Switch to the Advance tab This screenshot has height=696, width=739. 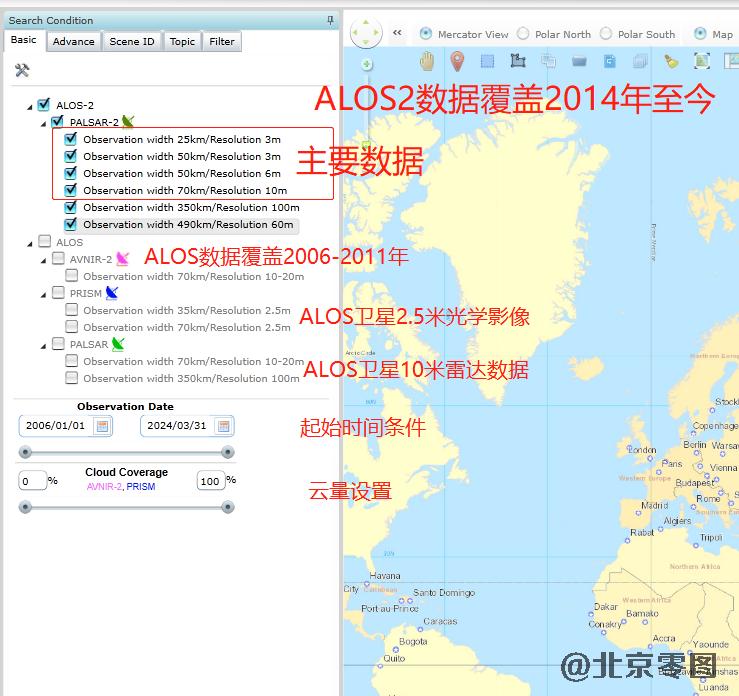click(73, 42)
